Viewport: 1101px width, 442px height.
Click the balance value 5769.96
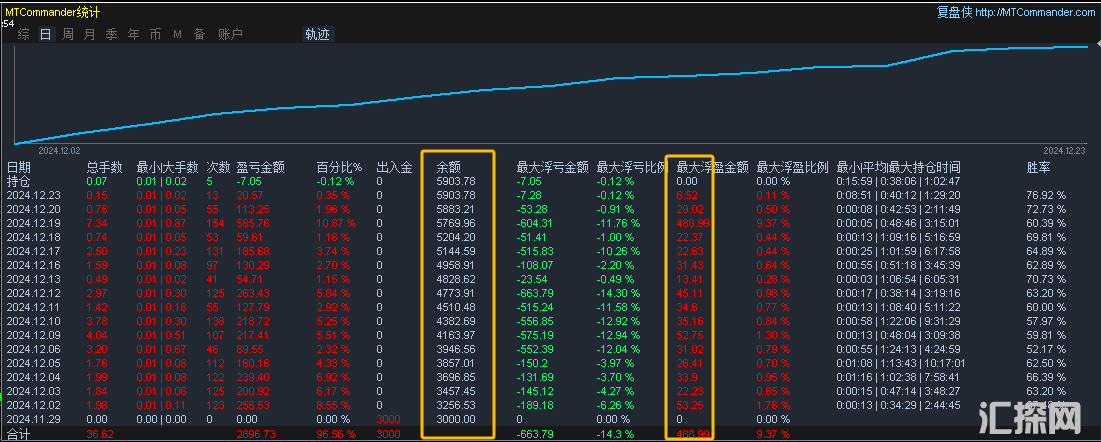pos(455,223)
